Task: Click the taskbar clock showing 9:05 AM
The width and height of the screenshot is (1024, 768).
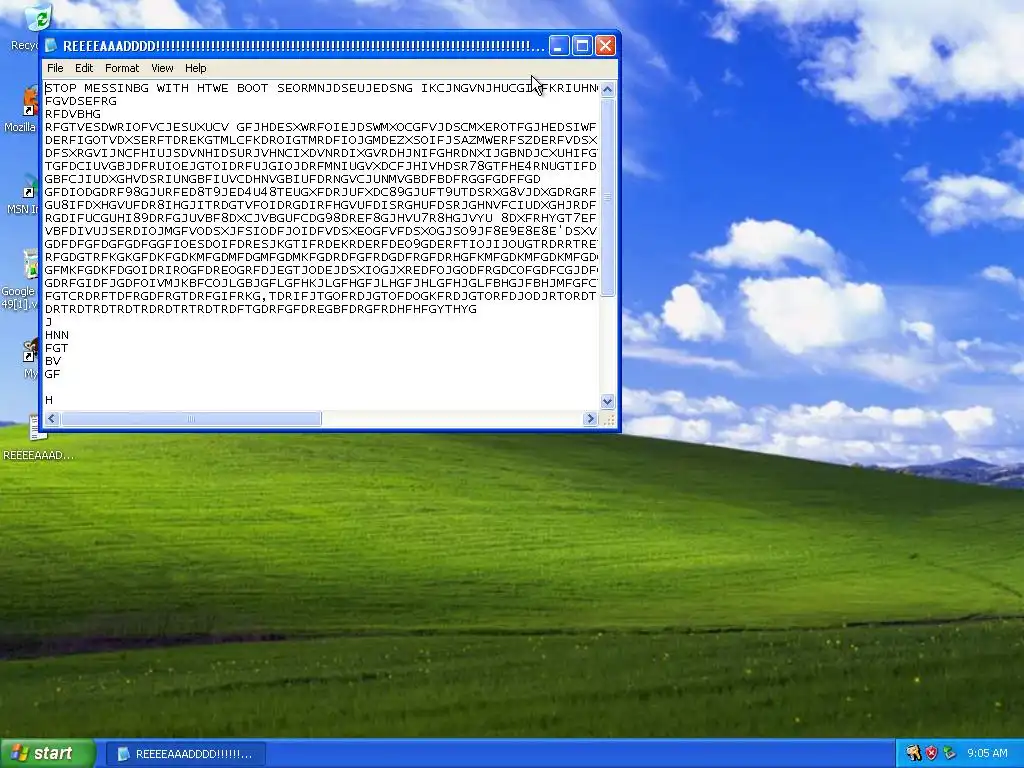Action: 987,753
